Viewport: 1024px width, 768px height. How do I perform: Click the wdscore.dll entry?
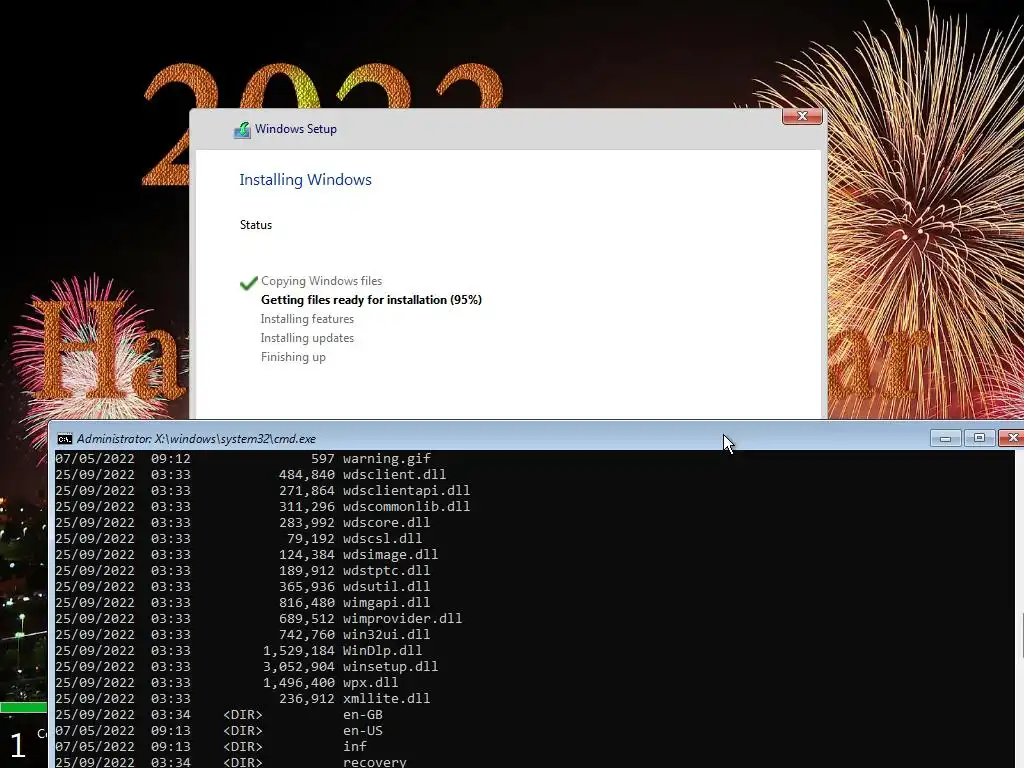tap(387, 522)
